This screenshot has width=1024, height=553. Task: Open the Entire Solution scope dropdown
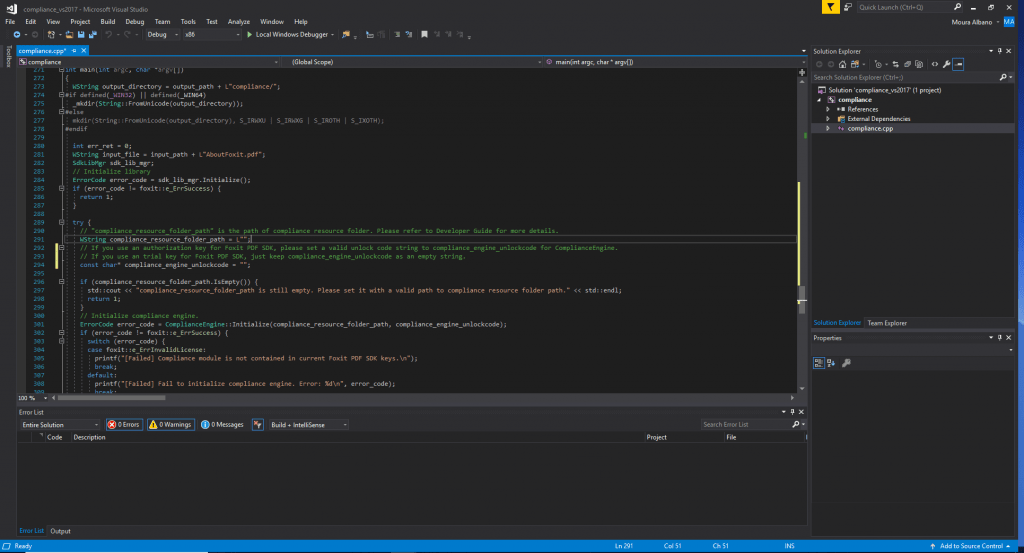[x=59, y=424]
